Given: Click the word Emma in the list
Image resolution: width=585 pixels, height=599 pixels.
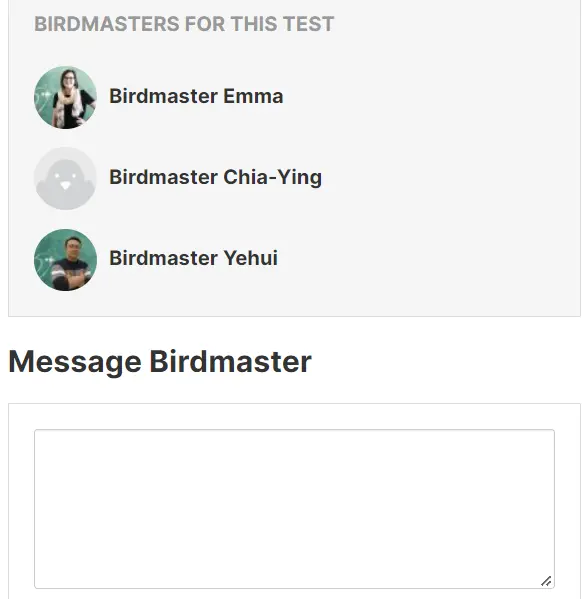Looking at the screenshot, I should [253, 96].
